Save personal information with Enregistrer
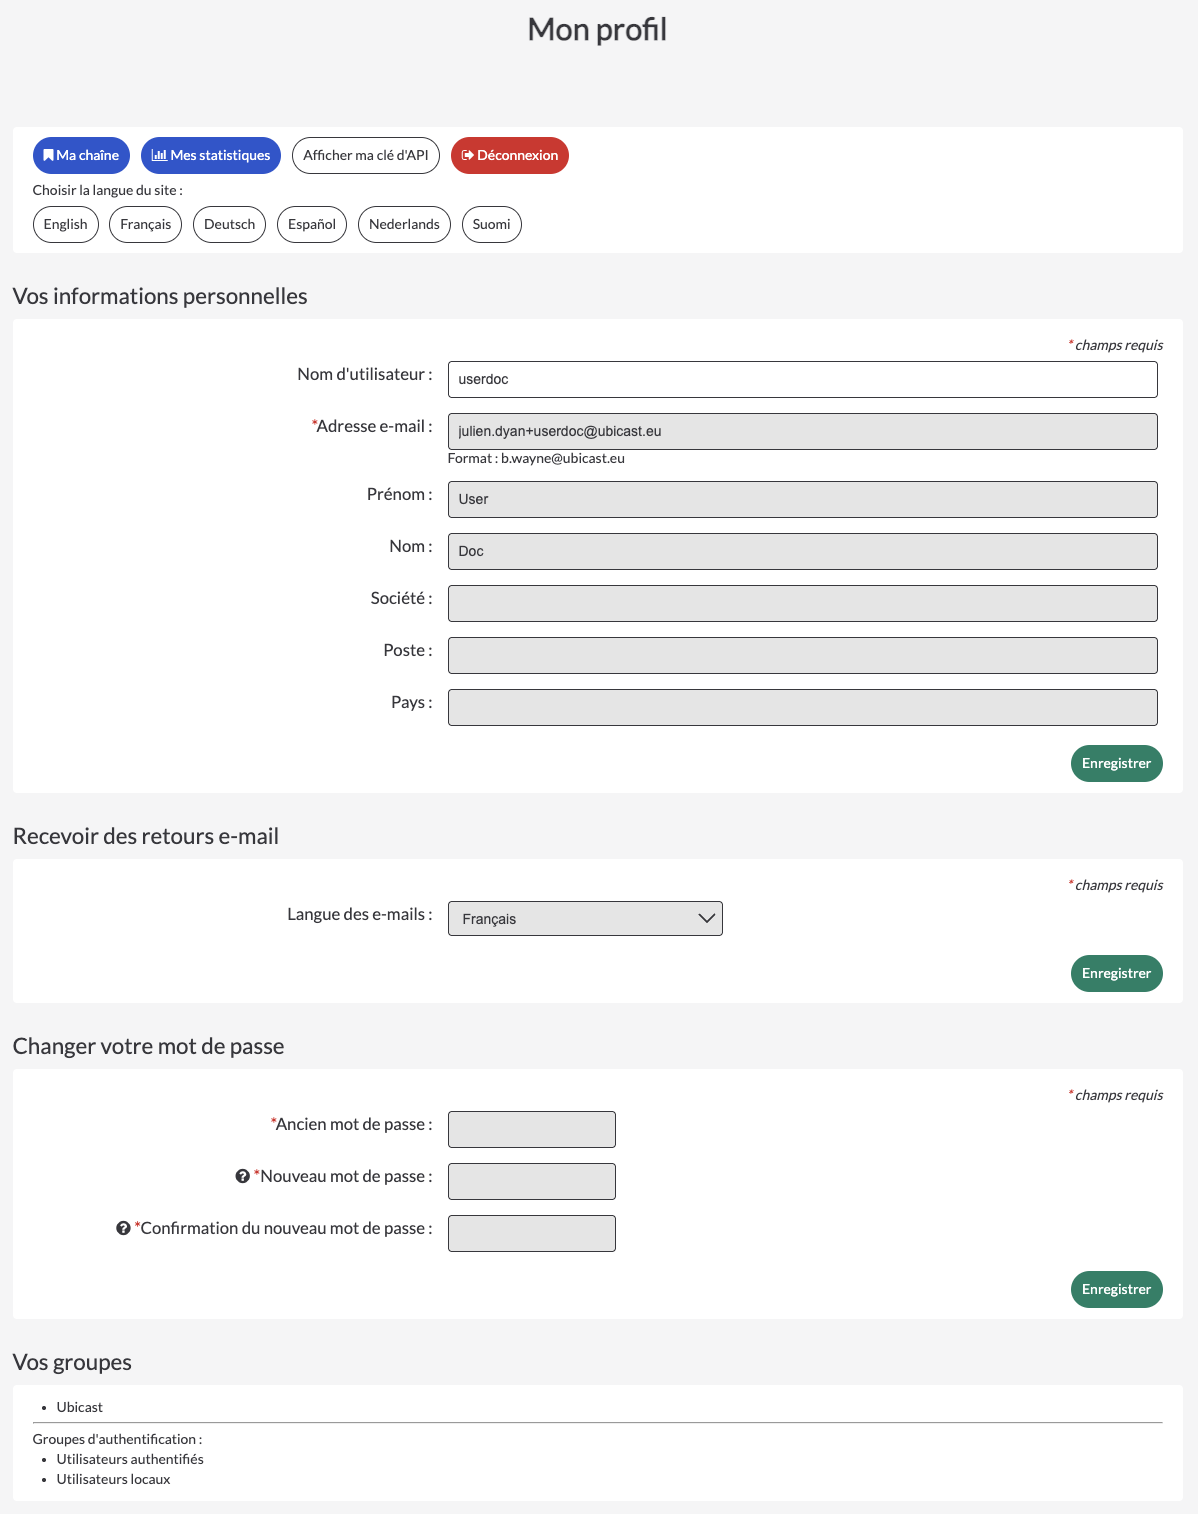The height and width of the screenshot is (1514, 1198). click(x=1117, y=763)
